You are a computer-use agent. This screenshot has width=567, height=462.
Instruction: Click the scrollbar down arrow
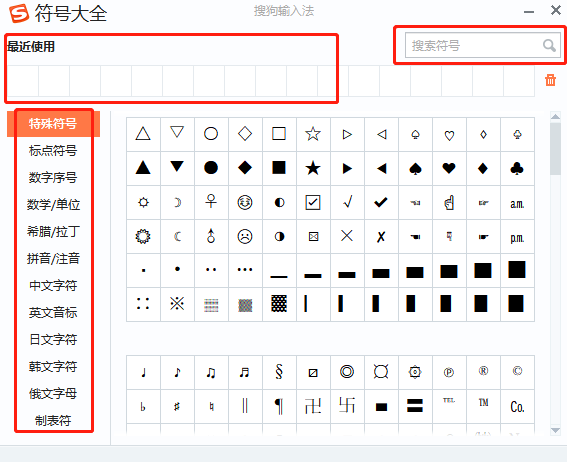coord(555,430)
